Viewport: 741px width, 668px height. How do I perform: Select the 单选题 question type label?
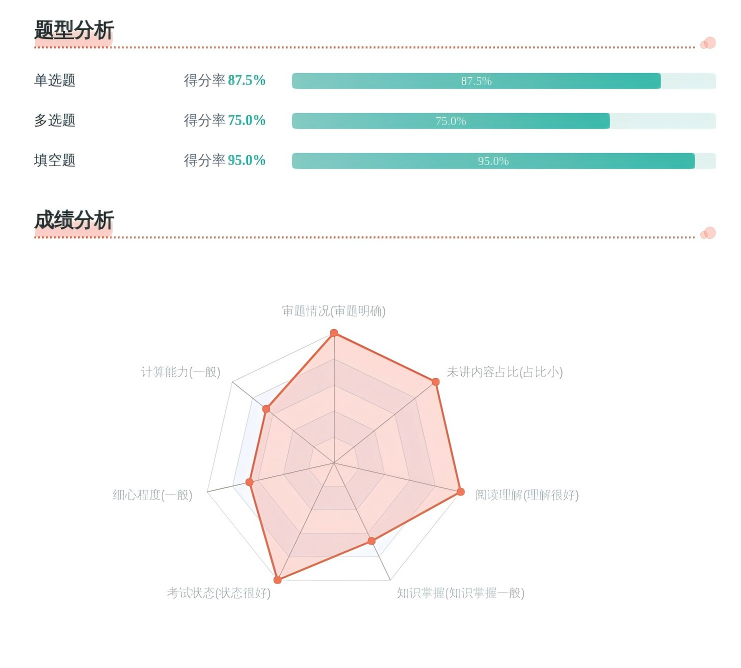(x=55, y=81)
